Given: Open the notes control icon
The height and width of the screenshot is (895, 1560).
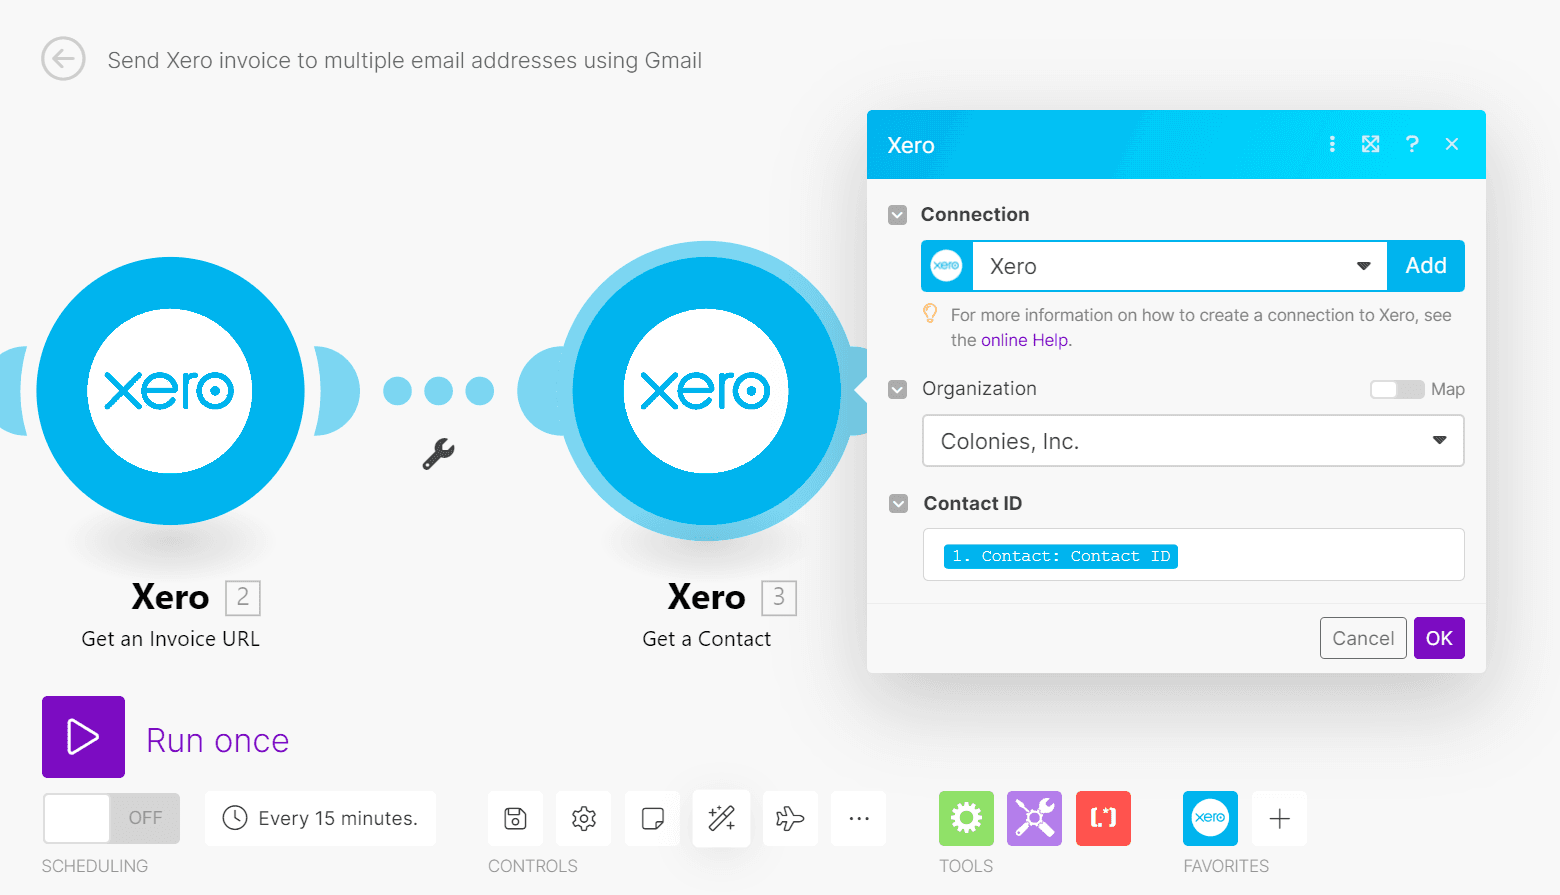Looking at the screenshot, I should [x=652, y=818].
